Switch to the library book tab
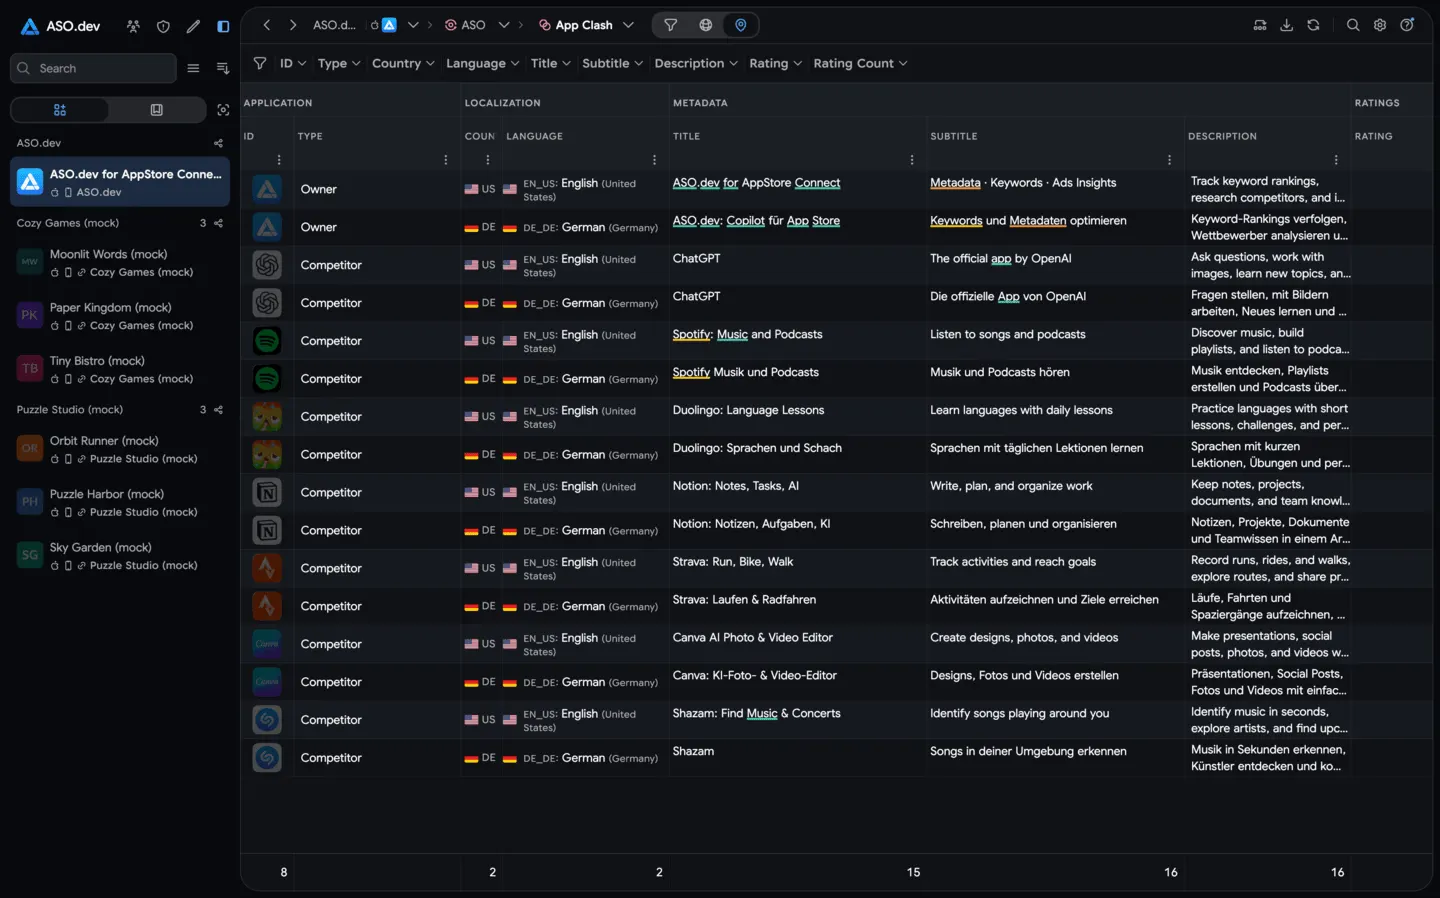Image resolution: width=1440 pixels, height=898 pixels. tap(157, 110)
